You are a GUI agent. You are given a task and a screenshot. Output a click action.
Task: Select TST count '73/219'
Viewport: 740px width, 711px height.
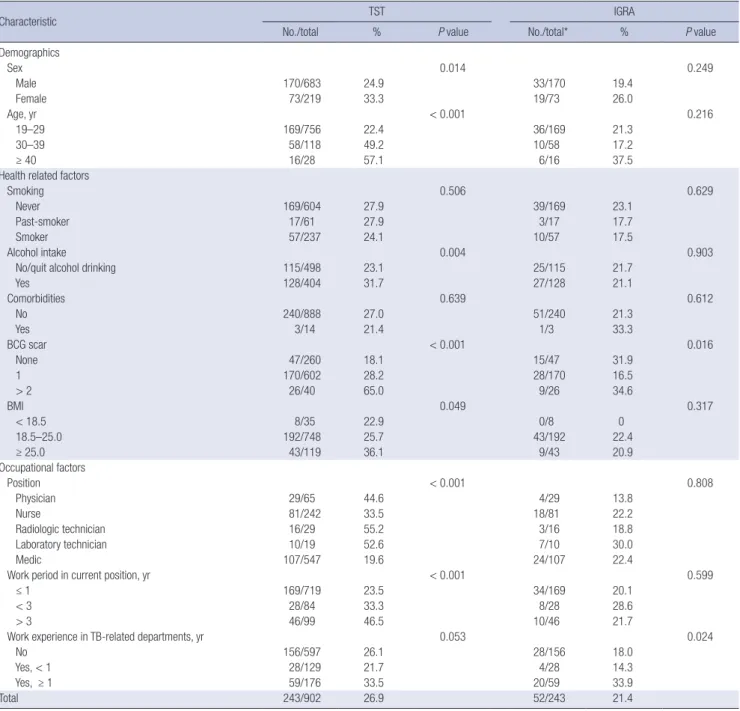305,99
